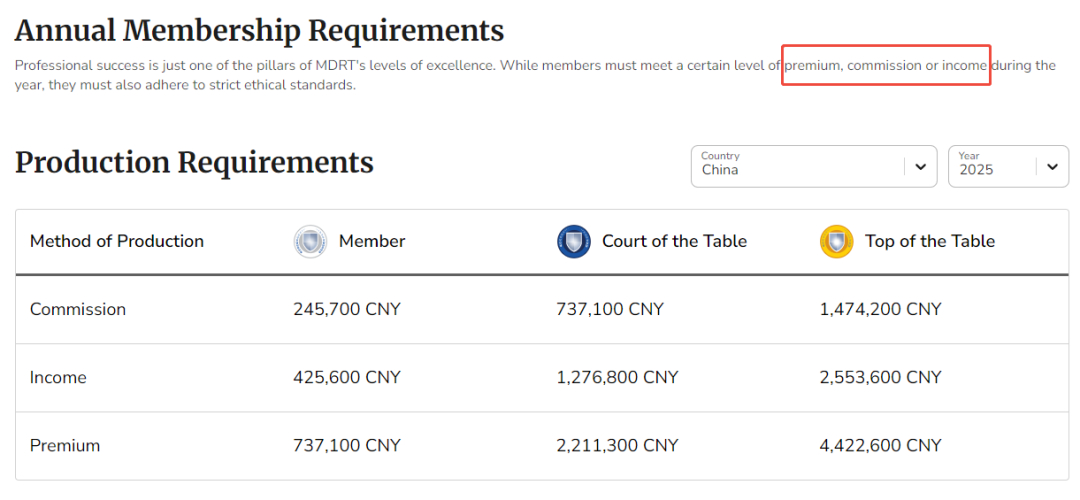The height and width of the screenshot is (500, 1080).
Task: Click Member Premium value 737,100 CNY
Action: [x=346, y=446]
